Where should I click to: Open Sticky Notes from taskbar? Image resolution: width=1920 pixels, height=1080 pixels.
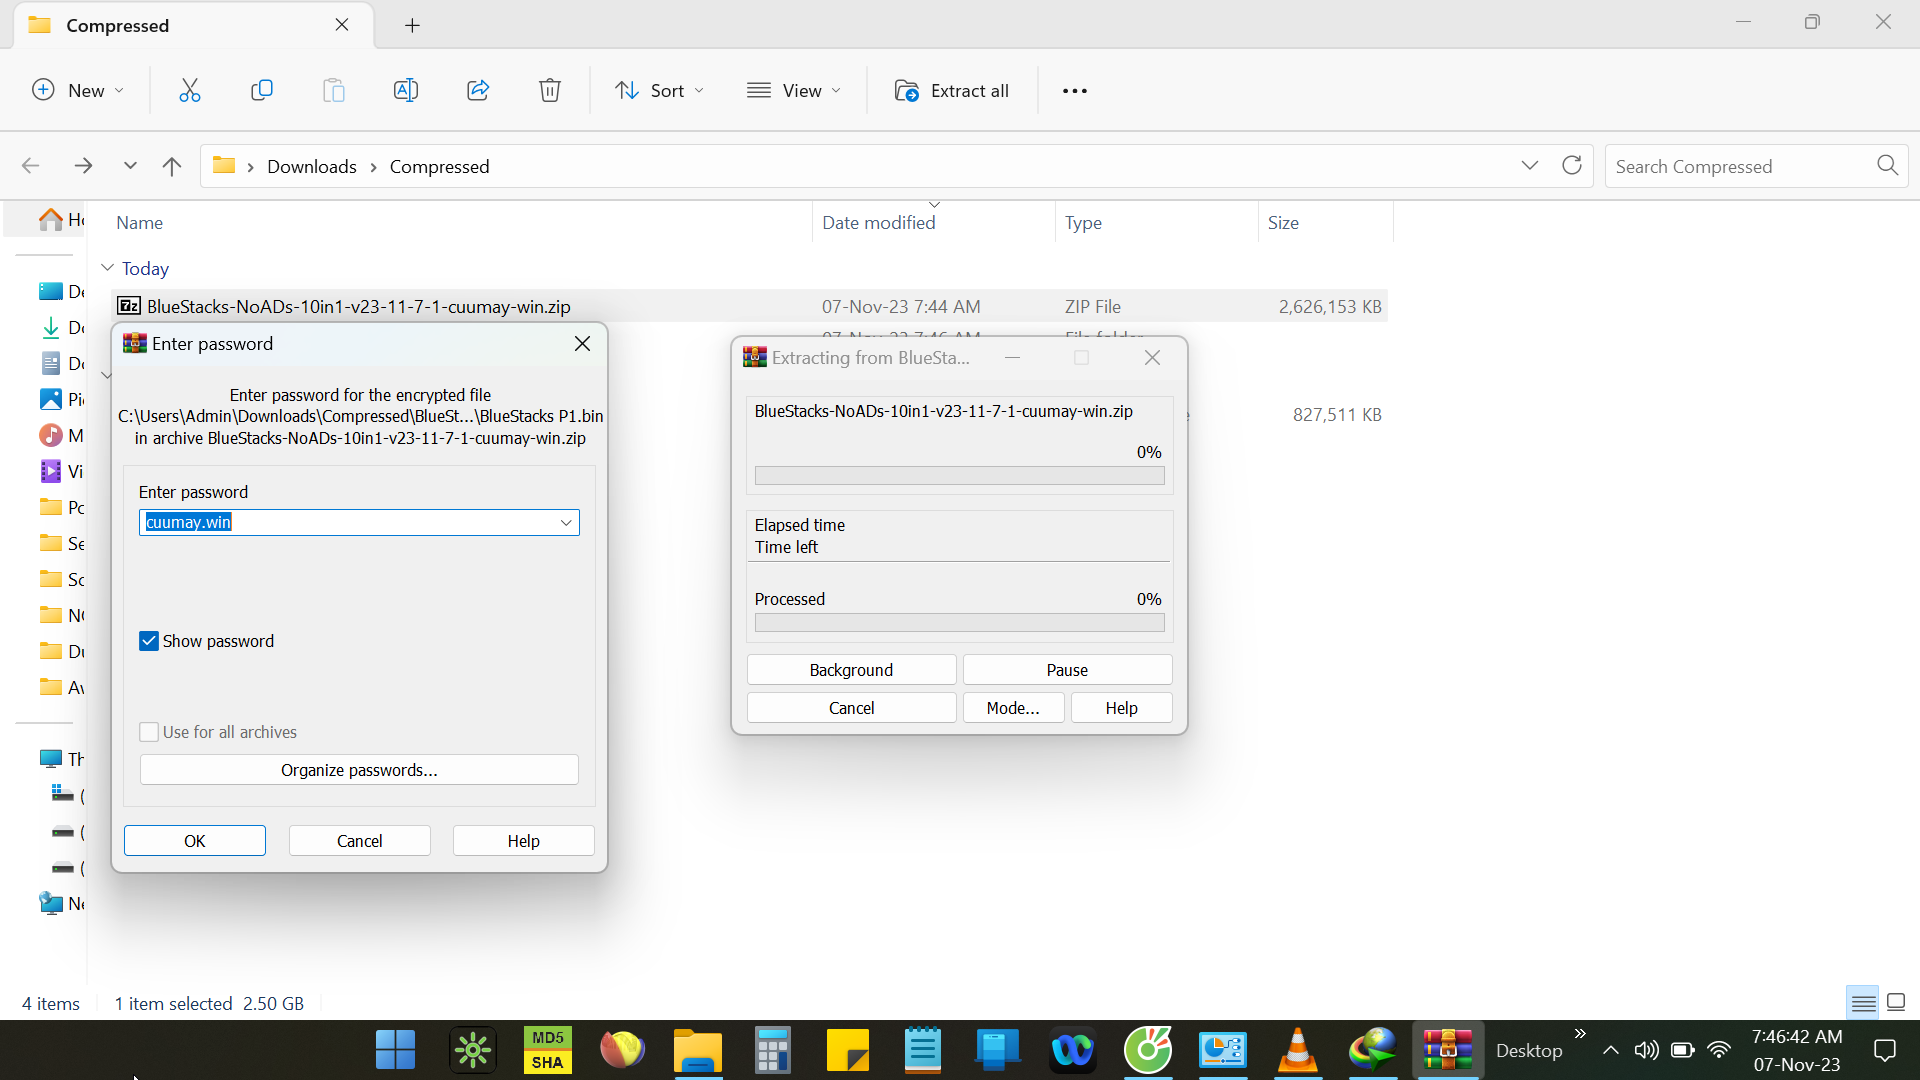click(x=848, y=1050)
